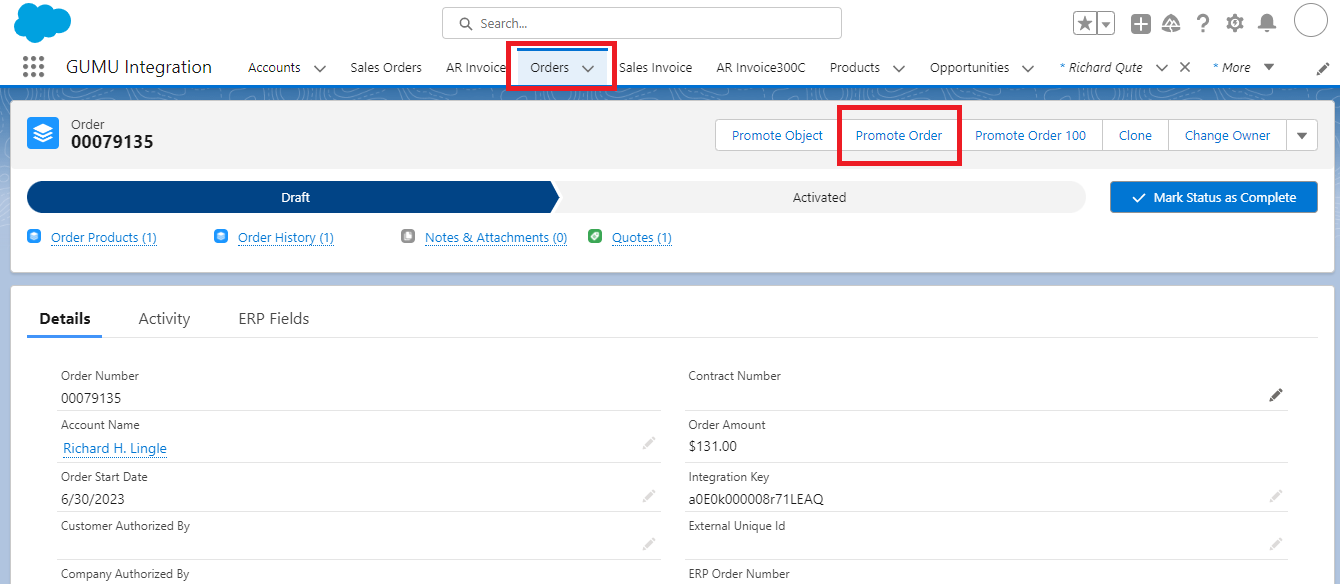Open the AR Invoice300C tab
1340x584 pixels.
point(761,68)
